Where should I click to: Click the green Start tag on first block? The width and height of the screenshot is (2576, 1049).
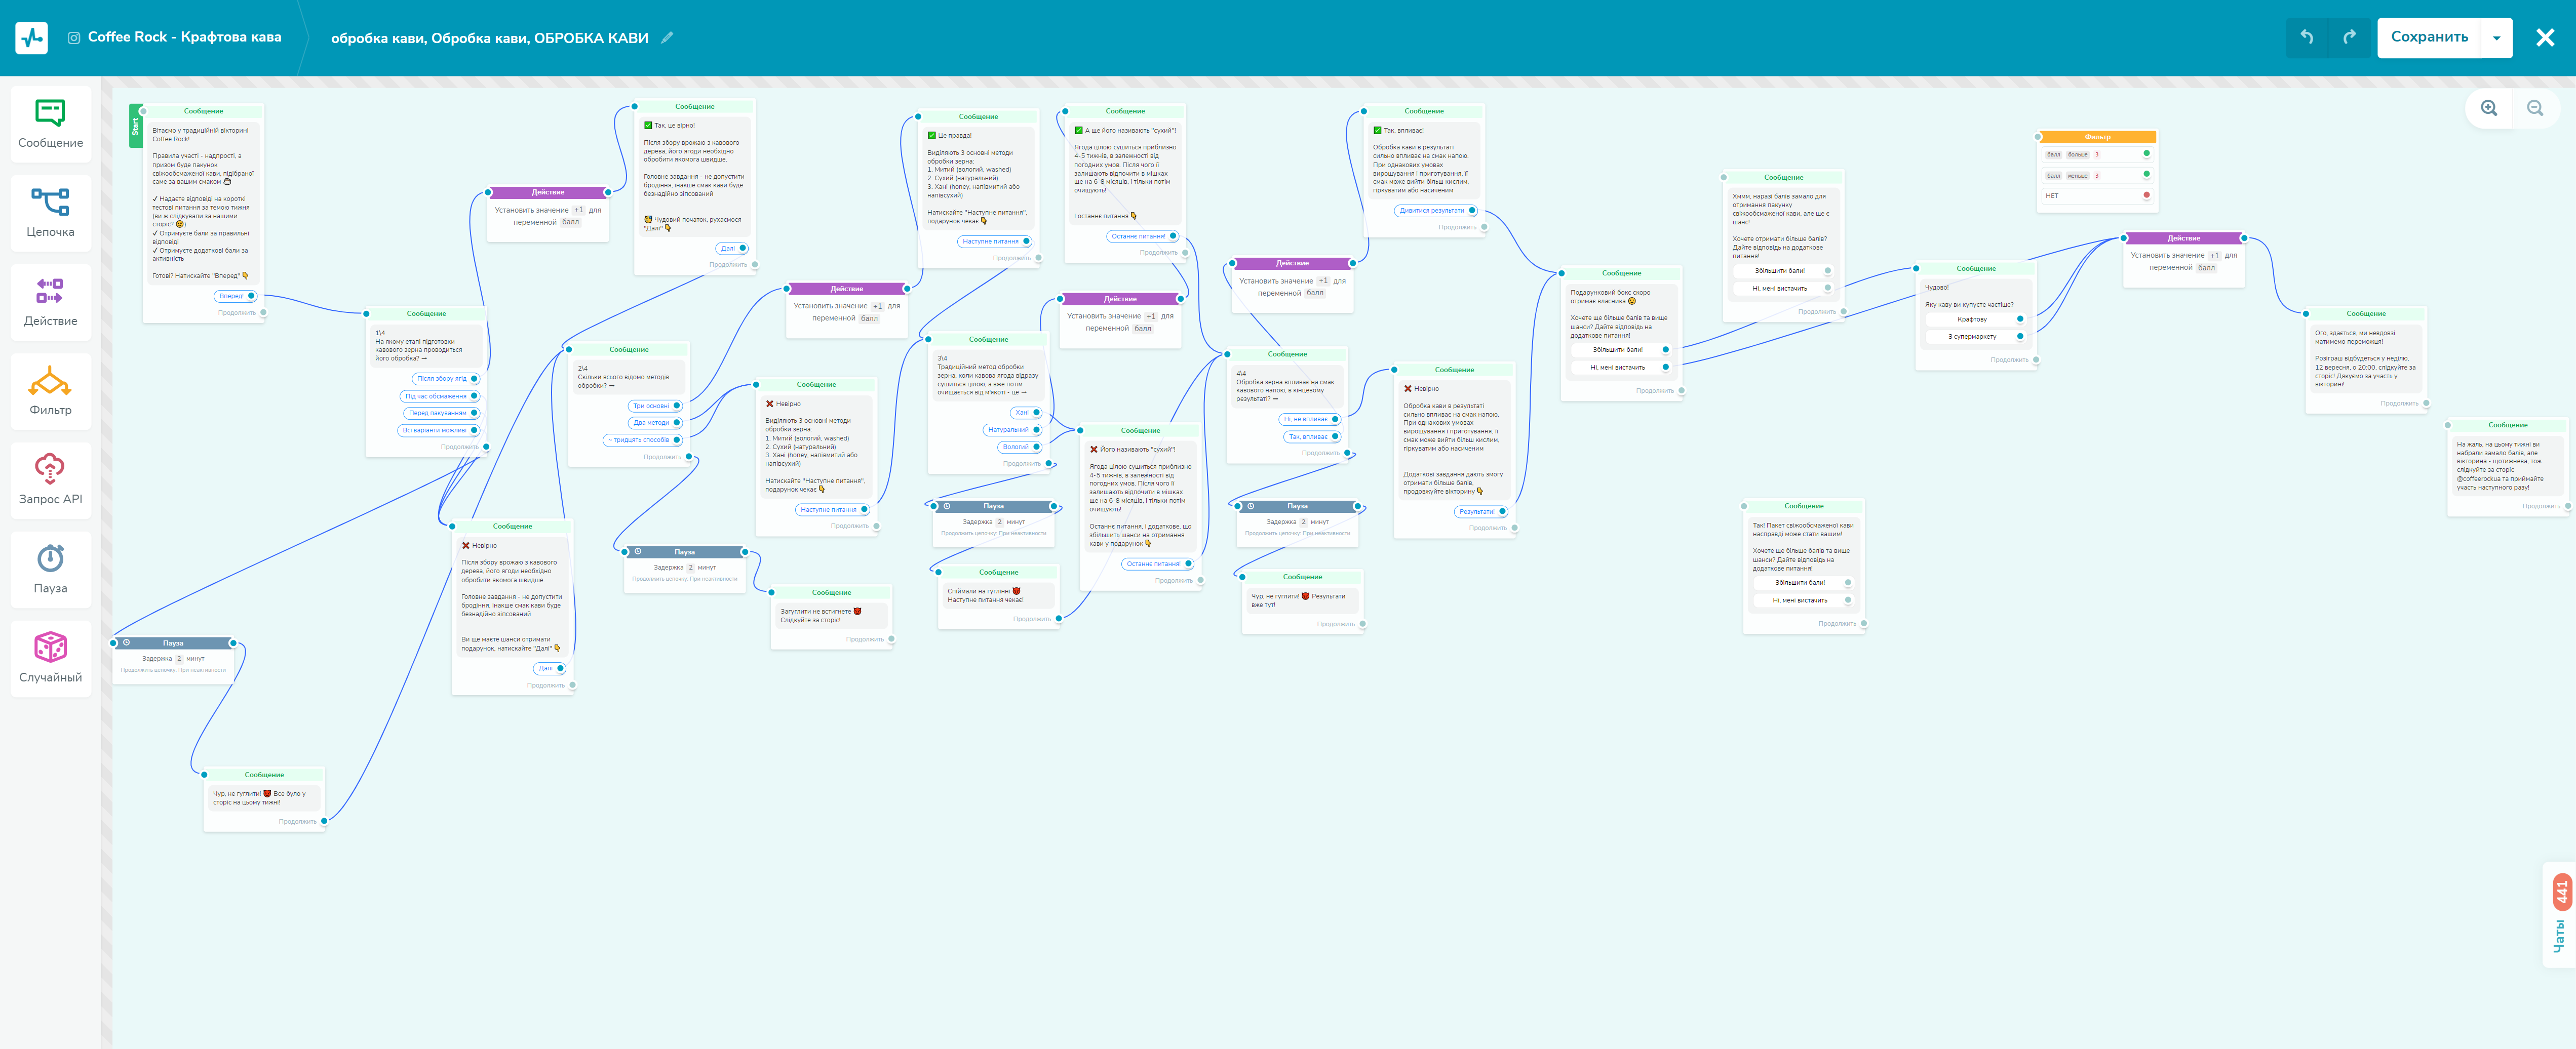point(136,126)
